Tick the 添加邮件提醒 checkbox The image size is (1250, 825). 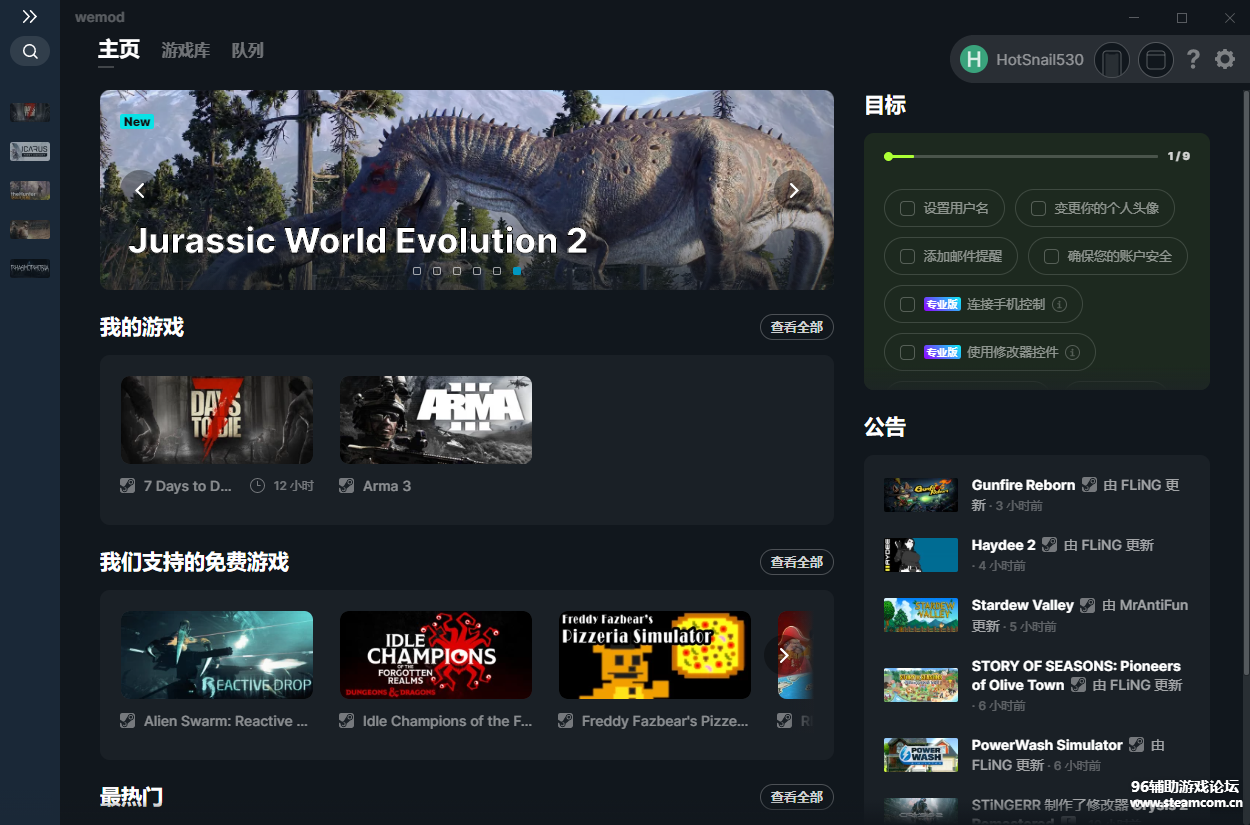(907, 256)
